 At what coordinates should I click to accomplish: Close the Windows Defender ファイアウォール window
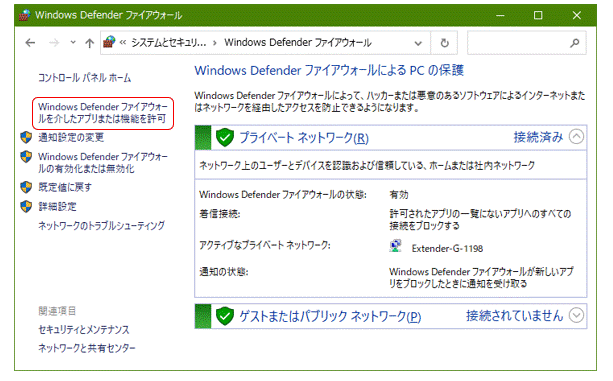pos(577,15)
